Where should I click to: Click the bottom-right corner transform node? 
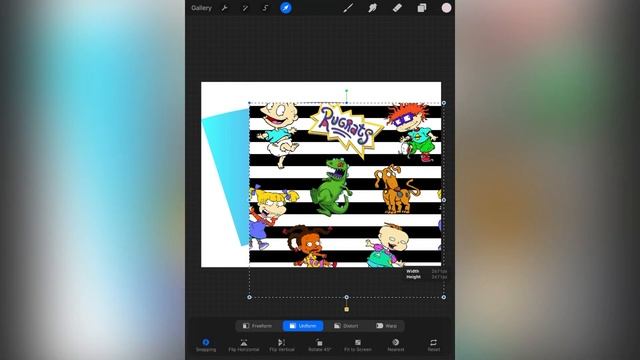(x=444, y=297)
